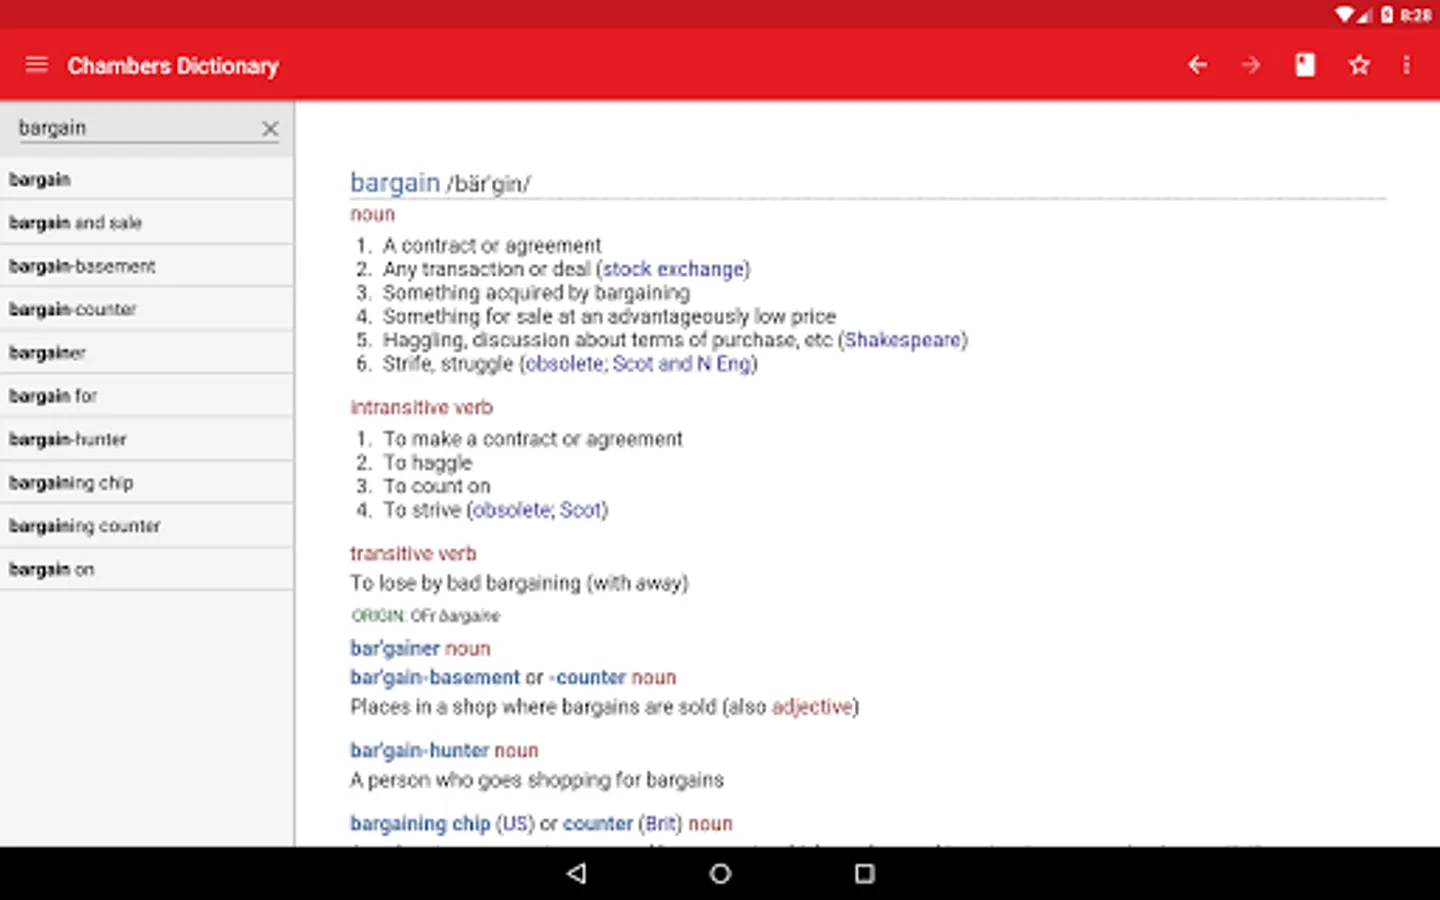Open the 'stock exchange' link
Viewport: 1440px width, 900px height.
pyautogui.click(x=673, y=269)
